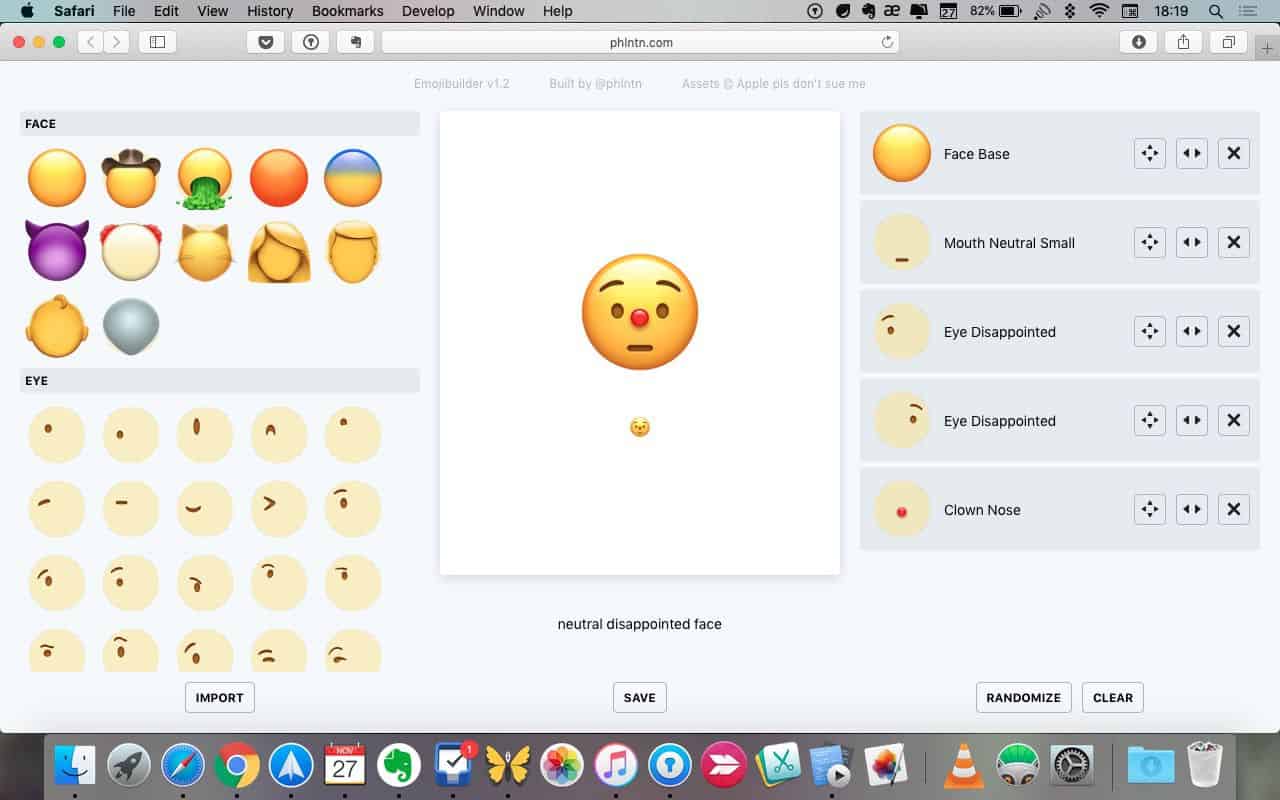Choose the cowboy hat face
Screen dimensions: 1280x800
click(x=131, y=178)
